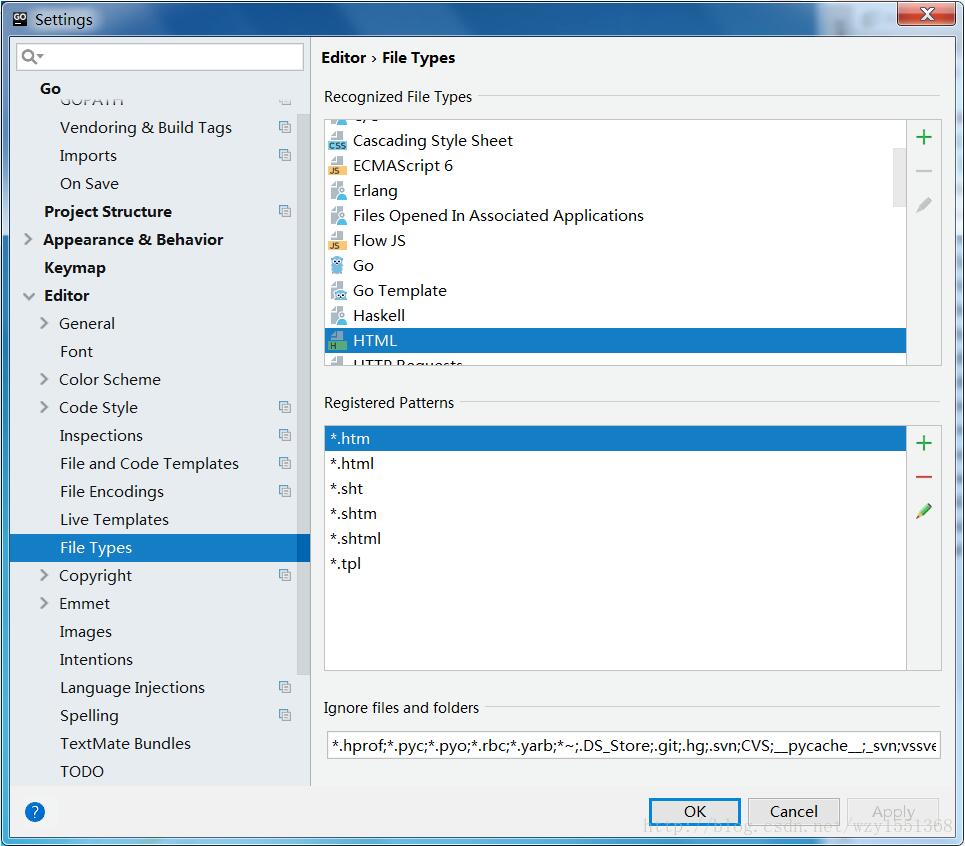Image resolution: width=965 pixels, height=846 pixels.
Task: Click the project-level icon beside Spelling
Action: [284, 715]
